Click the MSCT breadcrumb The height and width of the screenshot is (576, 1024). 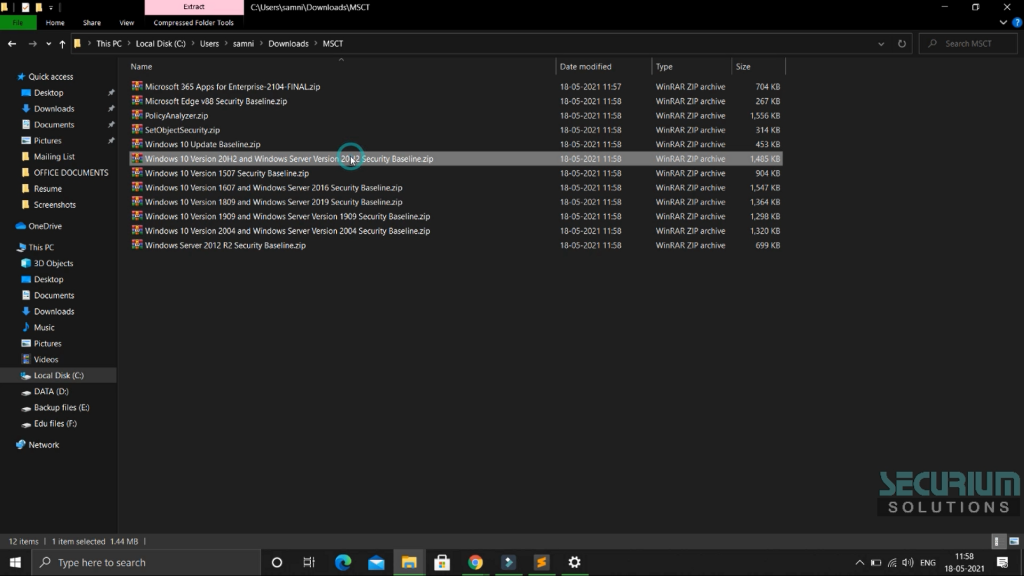pos(332,44)
